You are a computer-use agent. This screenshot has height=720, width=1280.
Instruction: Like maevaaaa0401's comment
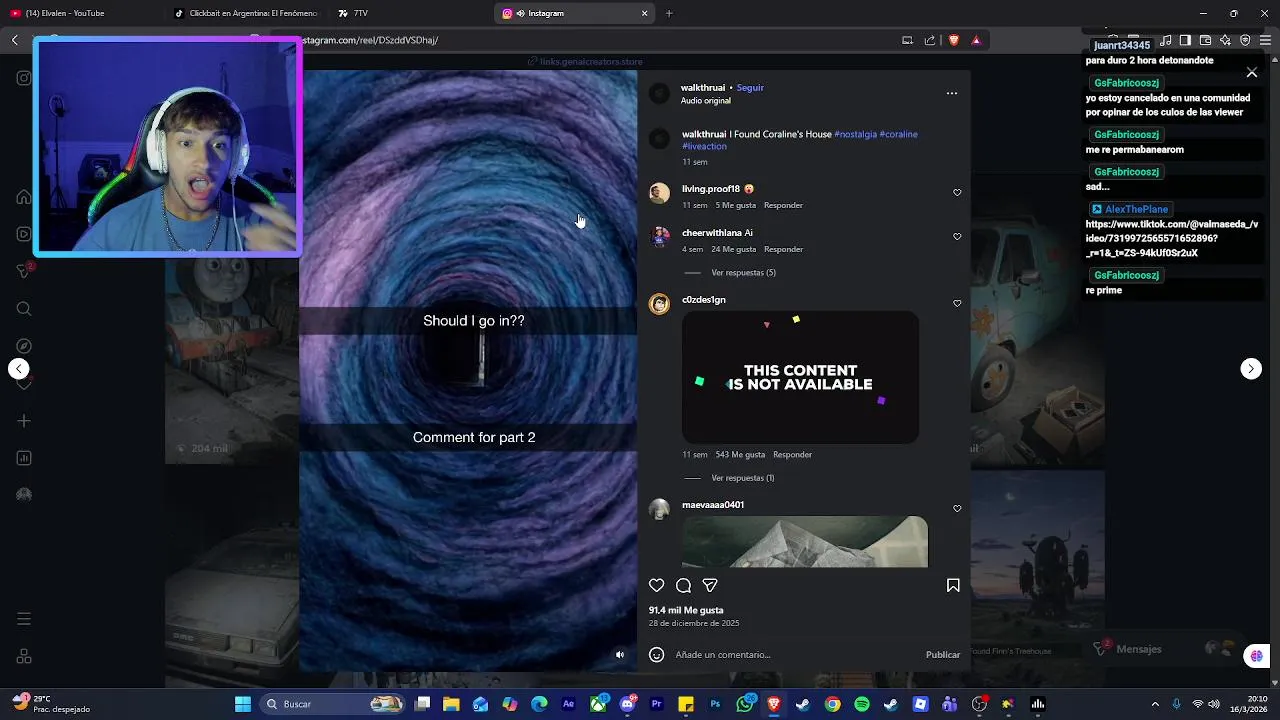(957, 508)
